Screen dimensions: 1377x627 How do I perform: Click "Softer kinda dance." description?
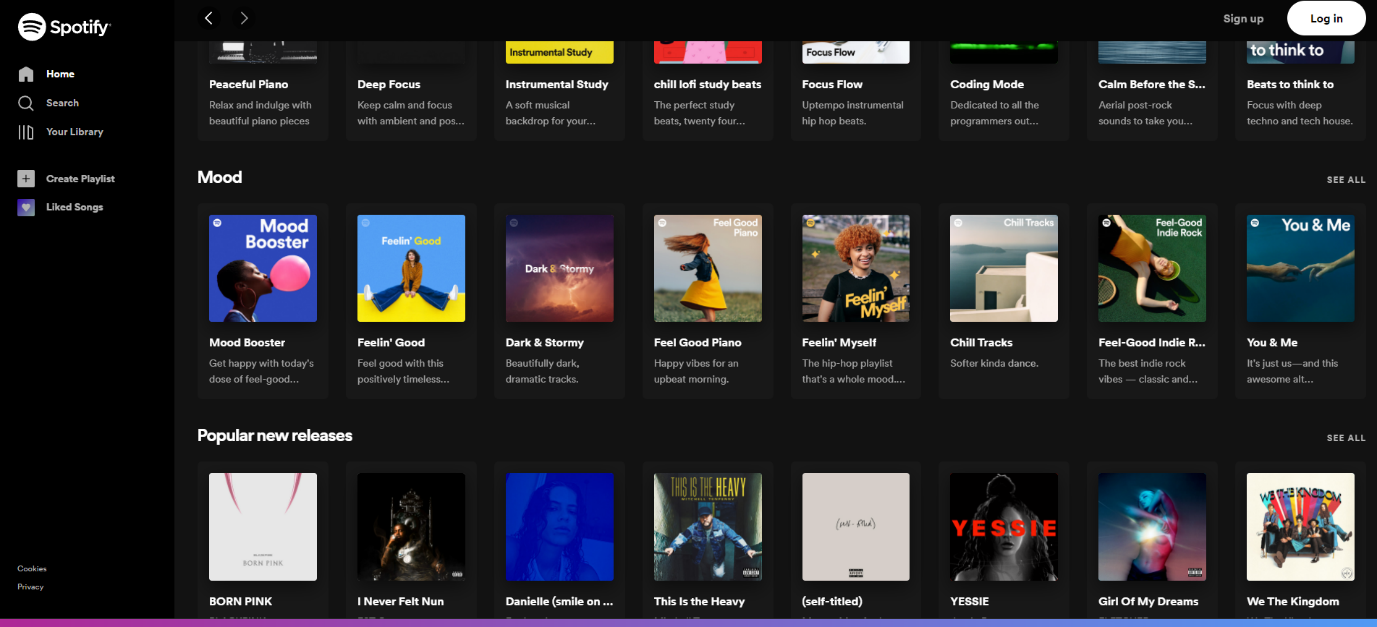(x=994, y=363)
